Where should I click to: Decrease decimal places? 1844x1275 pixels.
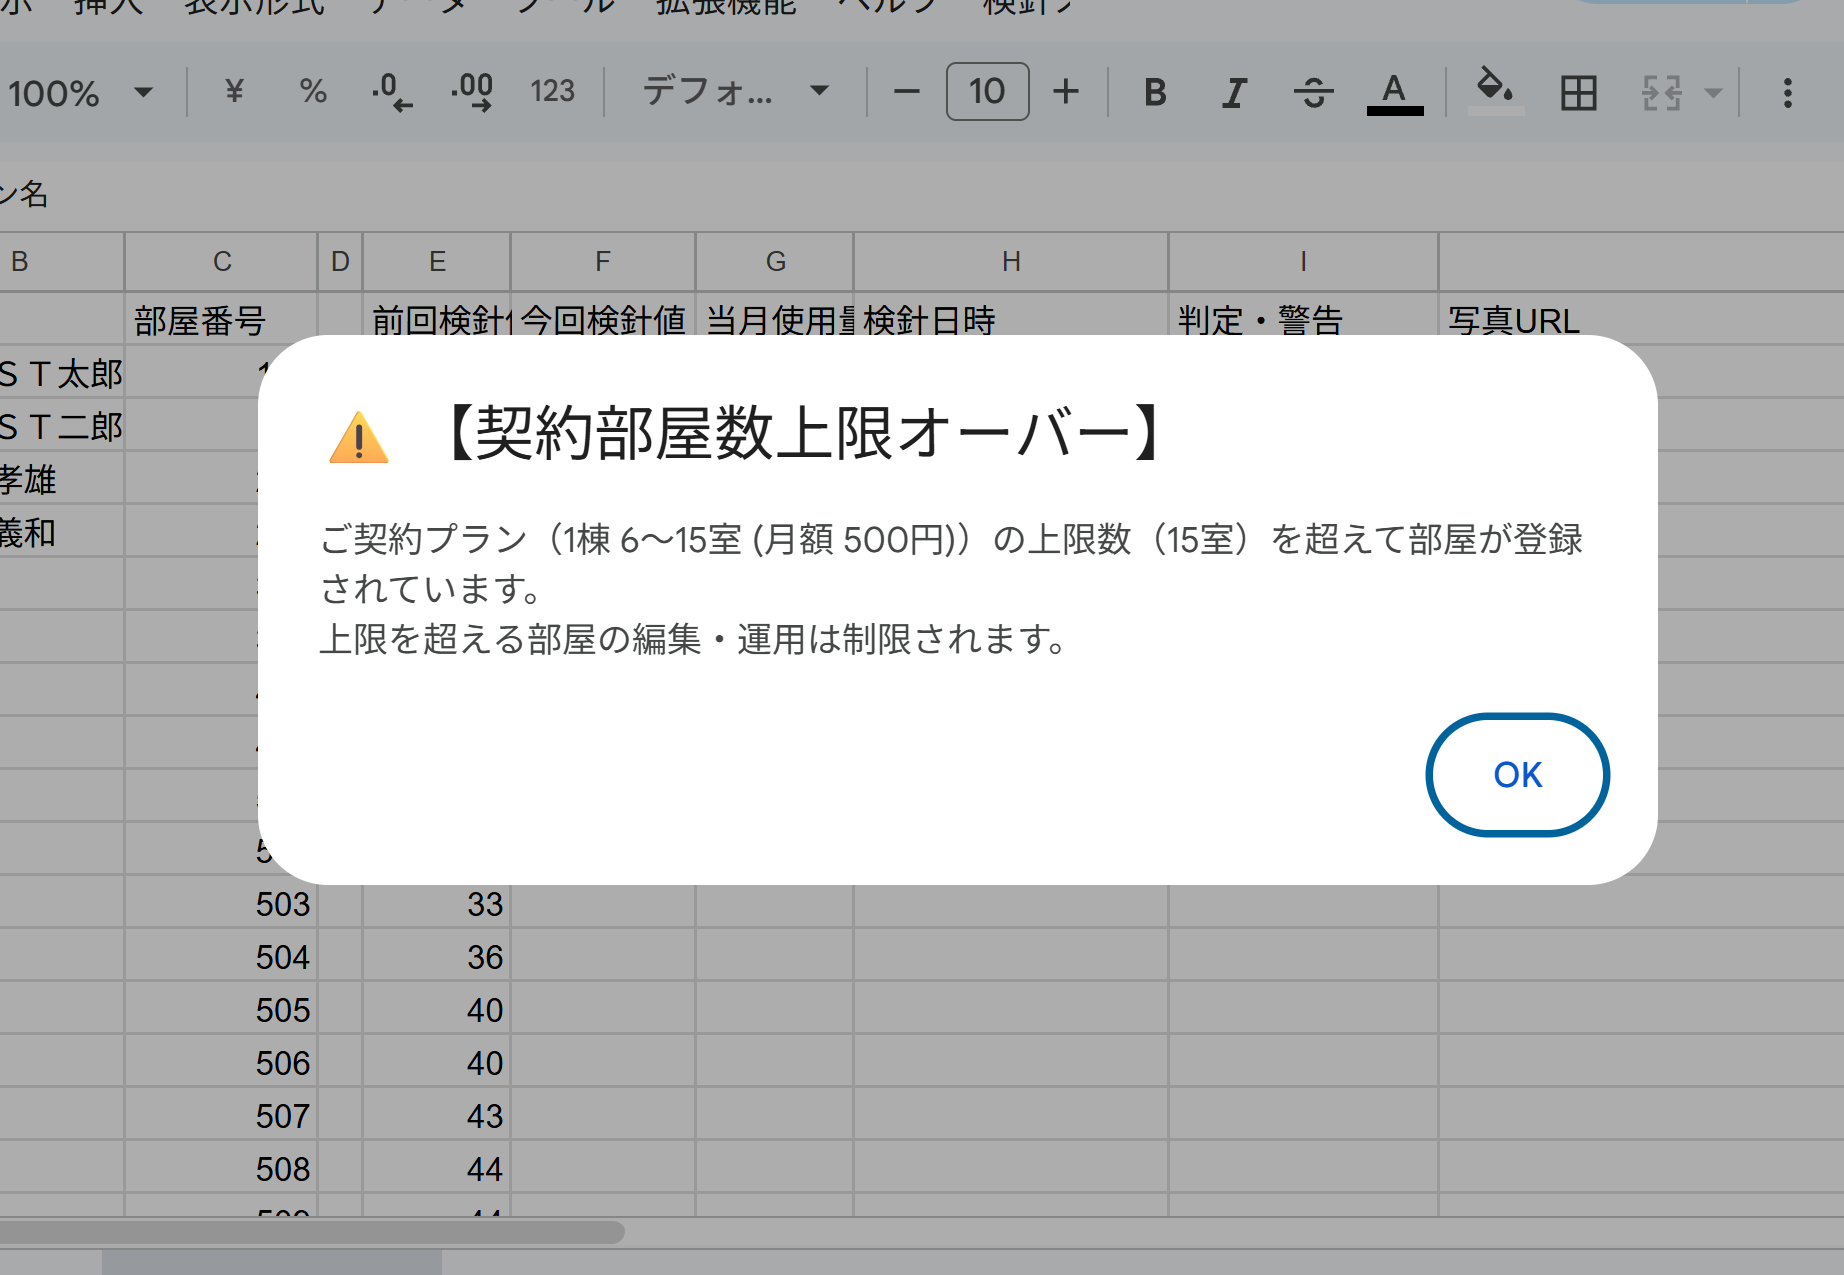click(392, 92)
